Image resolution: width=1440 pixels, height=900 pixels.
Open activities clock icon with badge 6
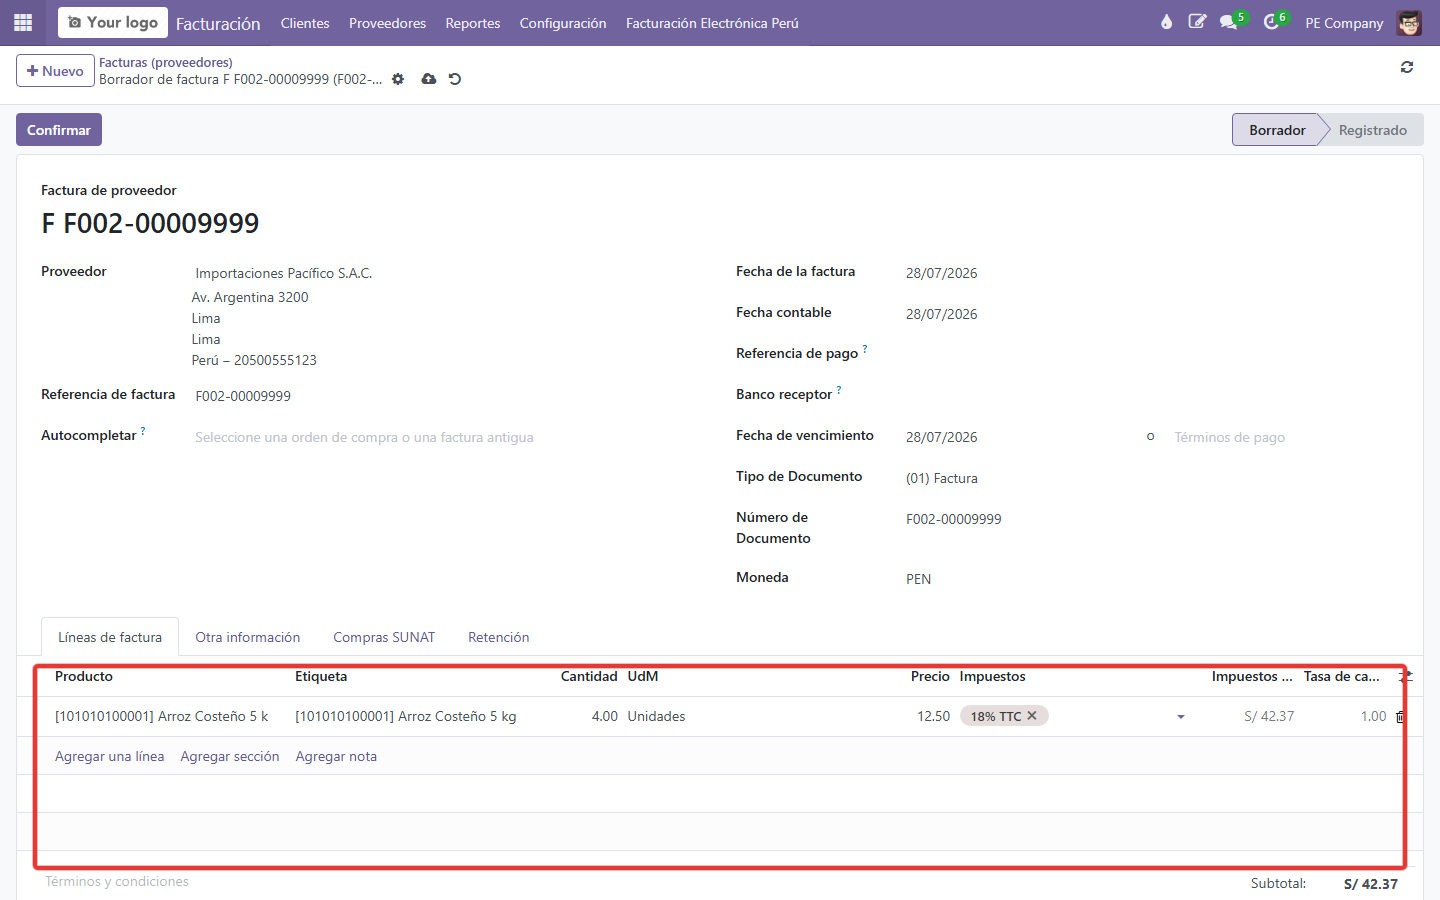tap(1275, 21)
